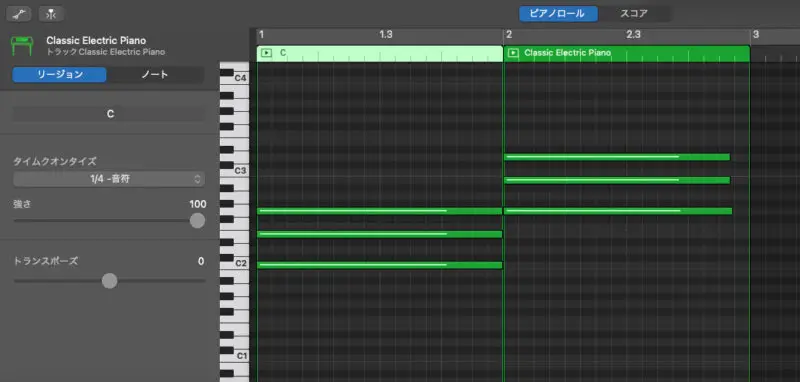Click the play icon in the Classic Electric Piano region header
Image resolution: width=800 pixels, height=382 pixels.
pos(513,53)
